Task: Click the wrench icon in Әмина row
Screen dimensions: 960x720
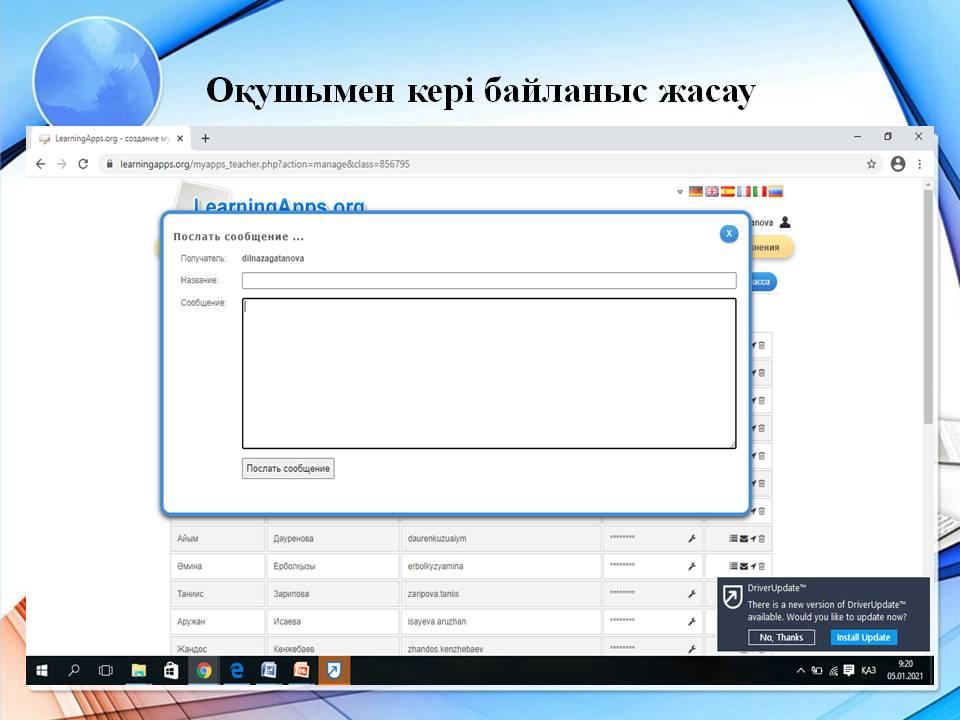Action: [692, 566]
